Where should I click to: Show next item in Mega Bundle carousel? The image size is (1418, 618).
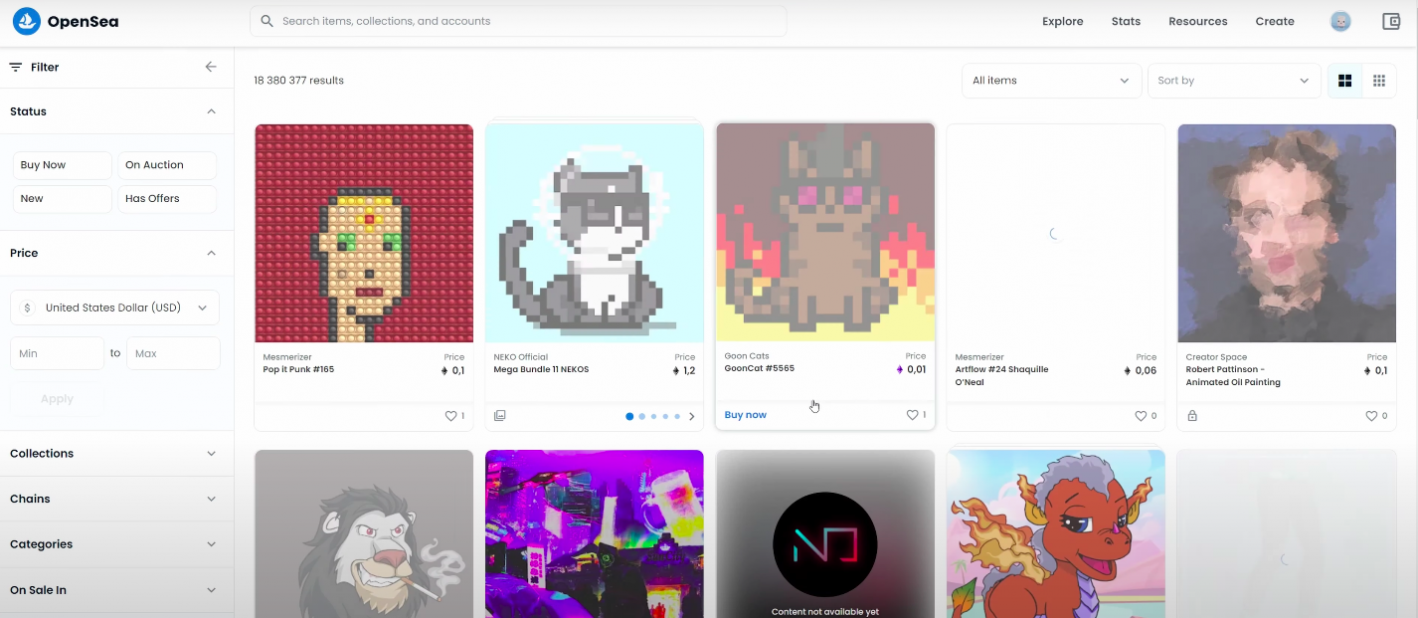coord(692,416)
